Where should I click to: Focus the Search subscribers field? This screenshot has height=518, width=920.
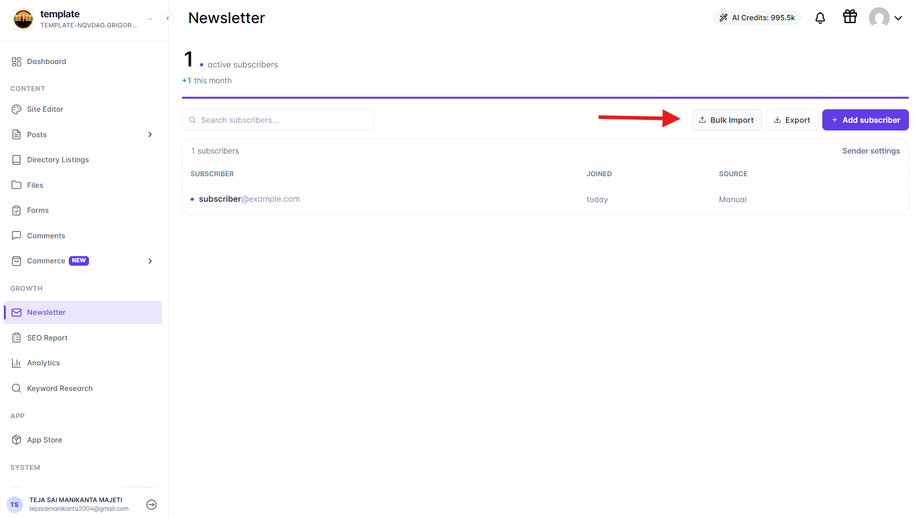coord(278,120)
